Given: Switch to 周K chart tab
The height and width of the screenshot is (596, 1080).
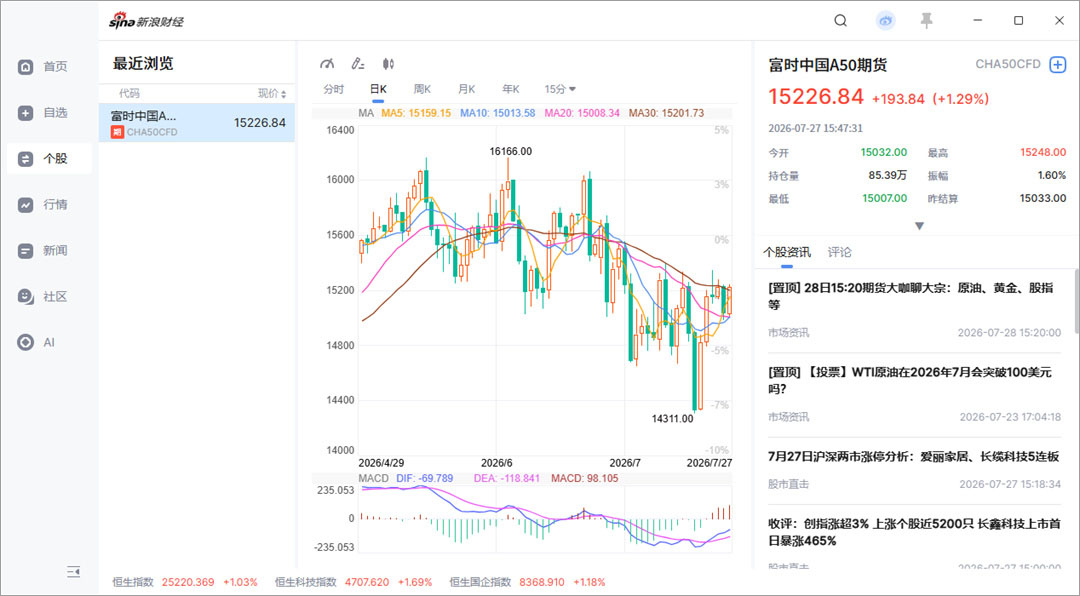Looking at the screenshot, I should (x=422, y=89).
